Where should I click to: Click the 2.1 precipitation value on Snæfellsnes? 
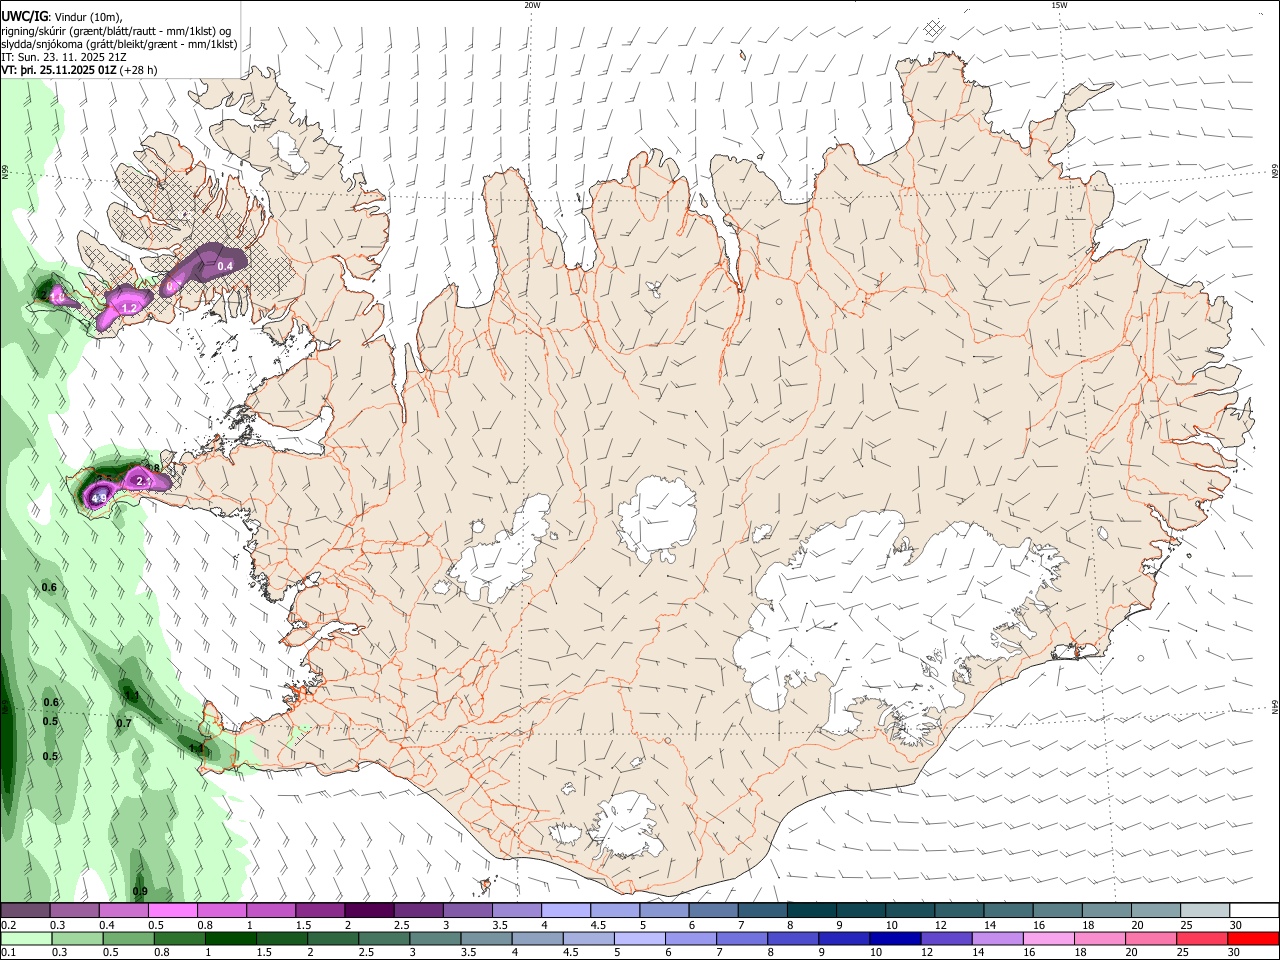tap(143, 482)
